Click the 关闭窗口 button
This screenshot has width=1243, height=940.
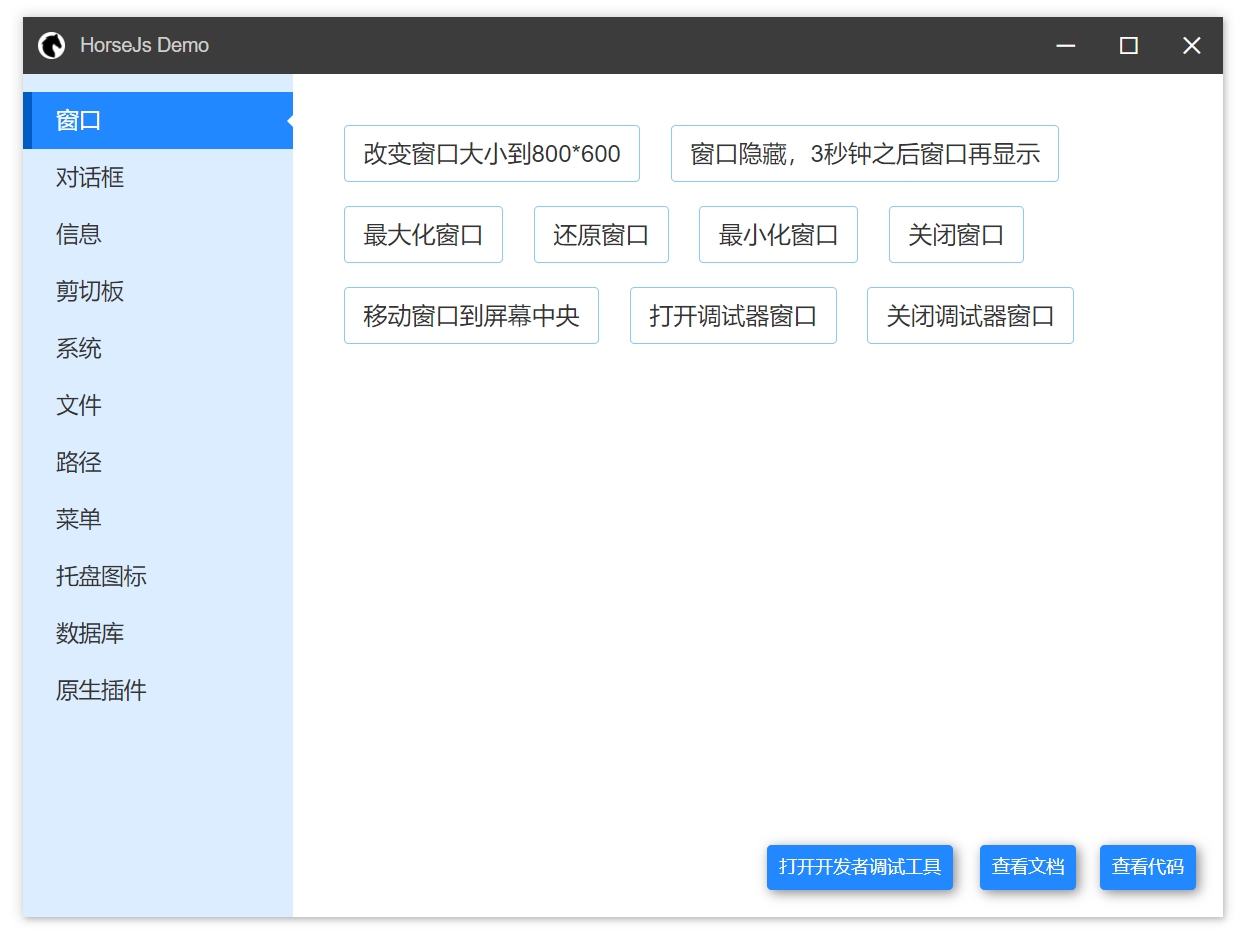coord(956,235)
